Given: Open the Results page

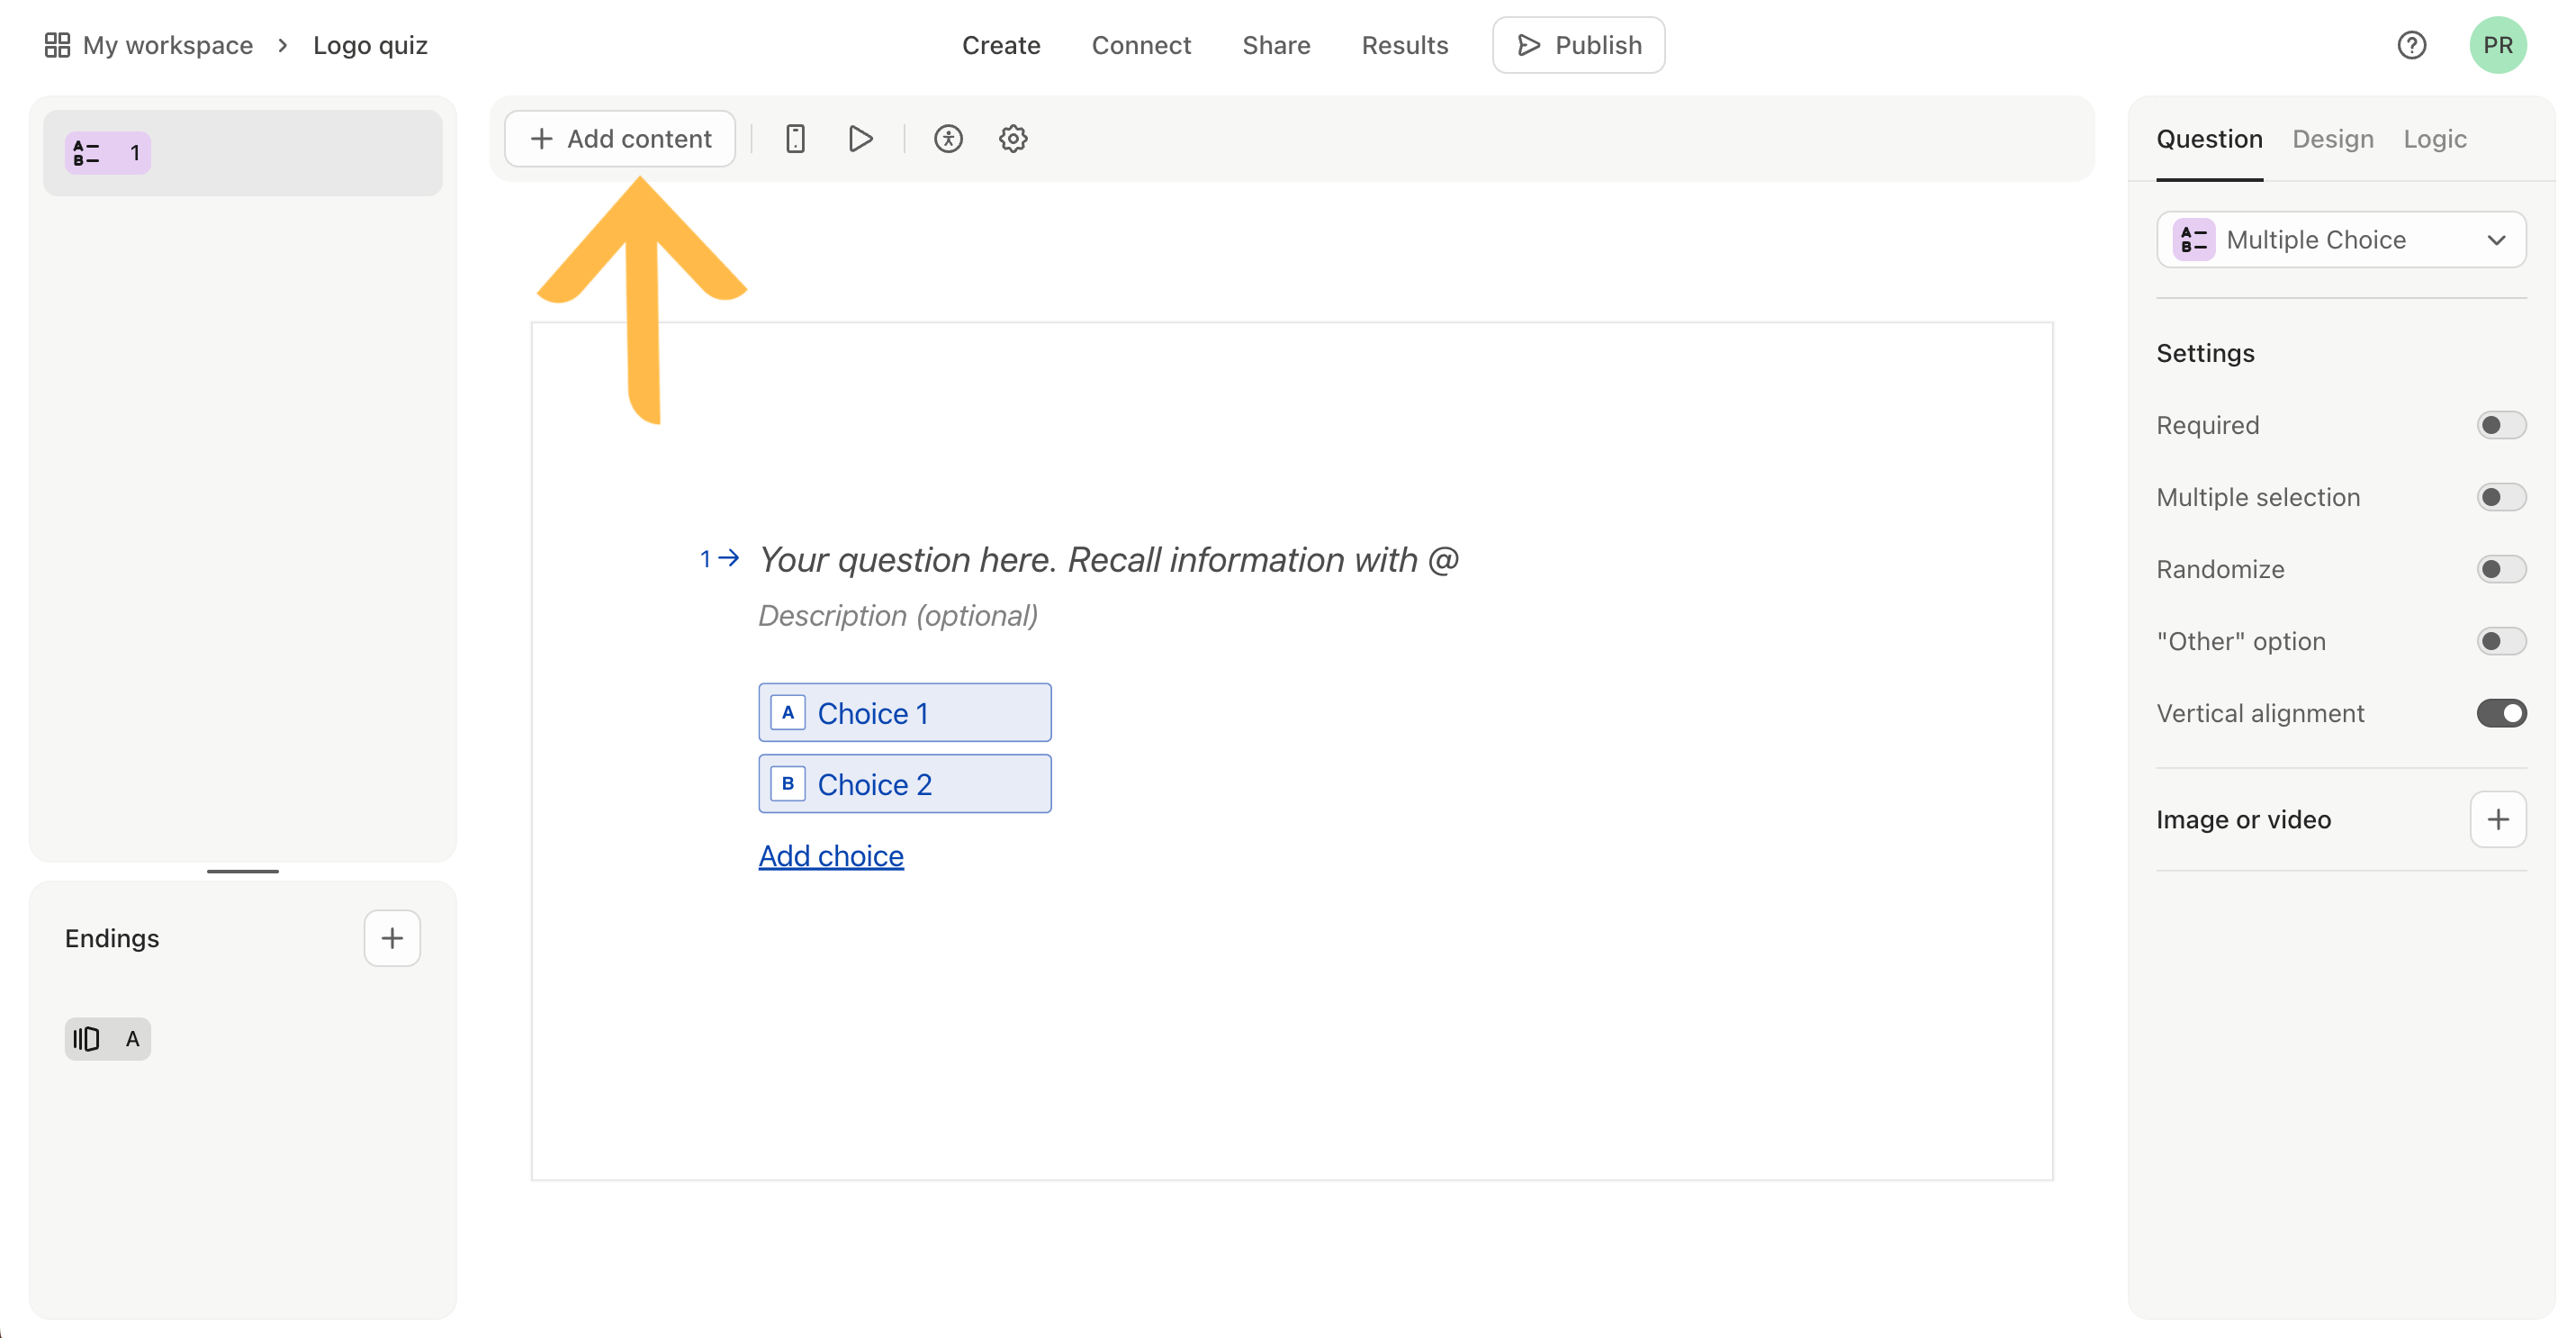Looking at the screenshot, I should click(x=1405, y=45).
